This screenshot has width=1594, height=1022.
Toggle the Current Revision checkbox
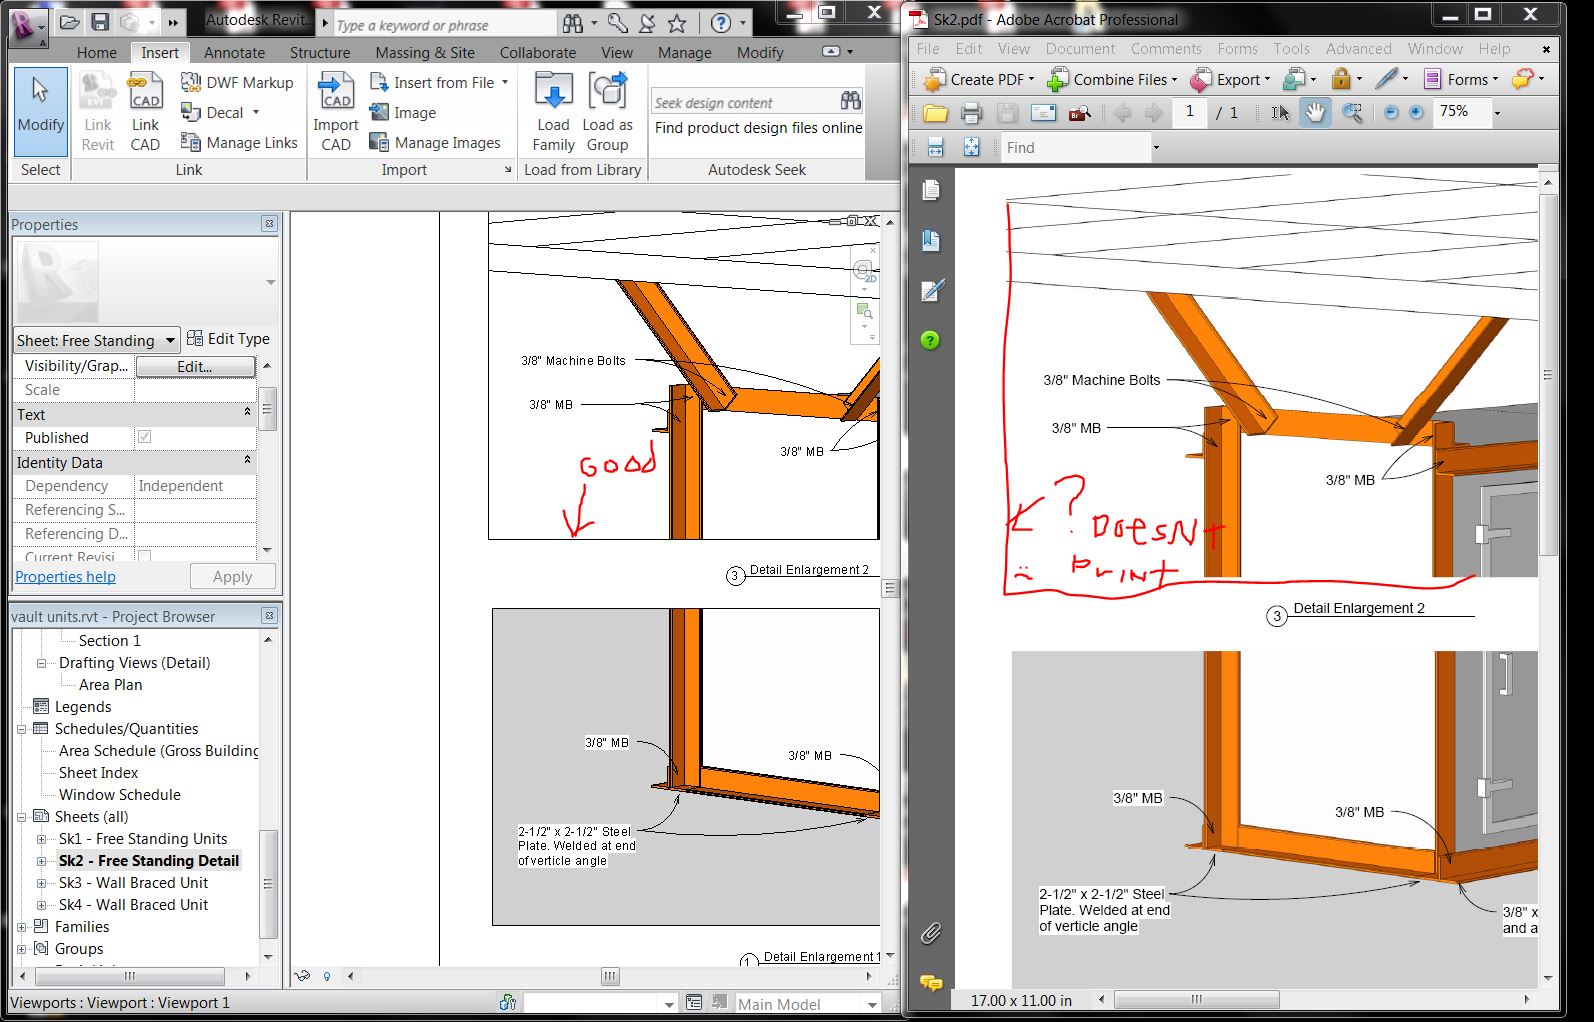pos(145,556)
